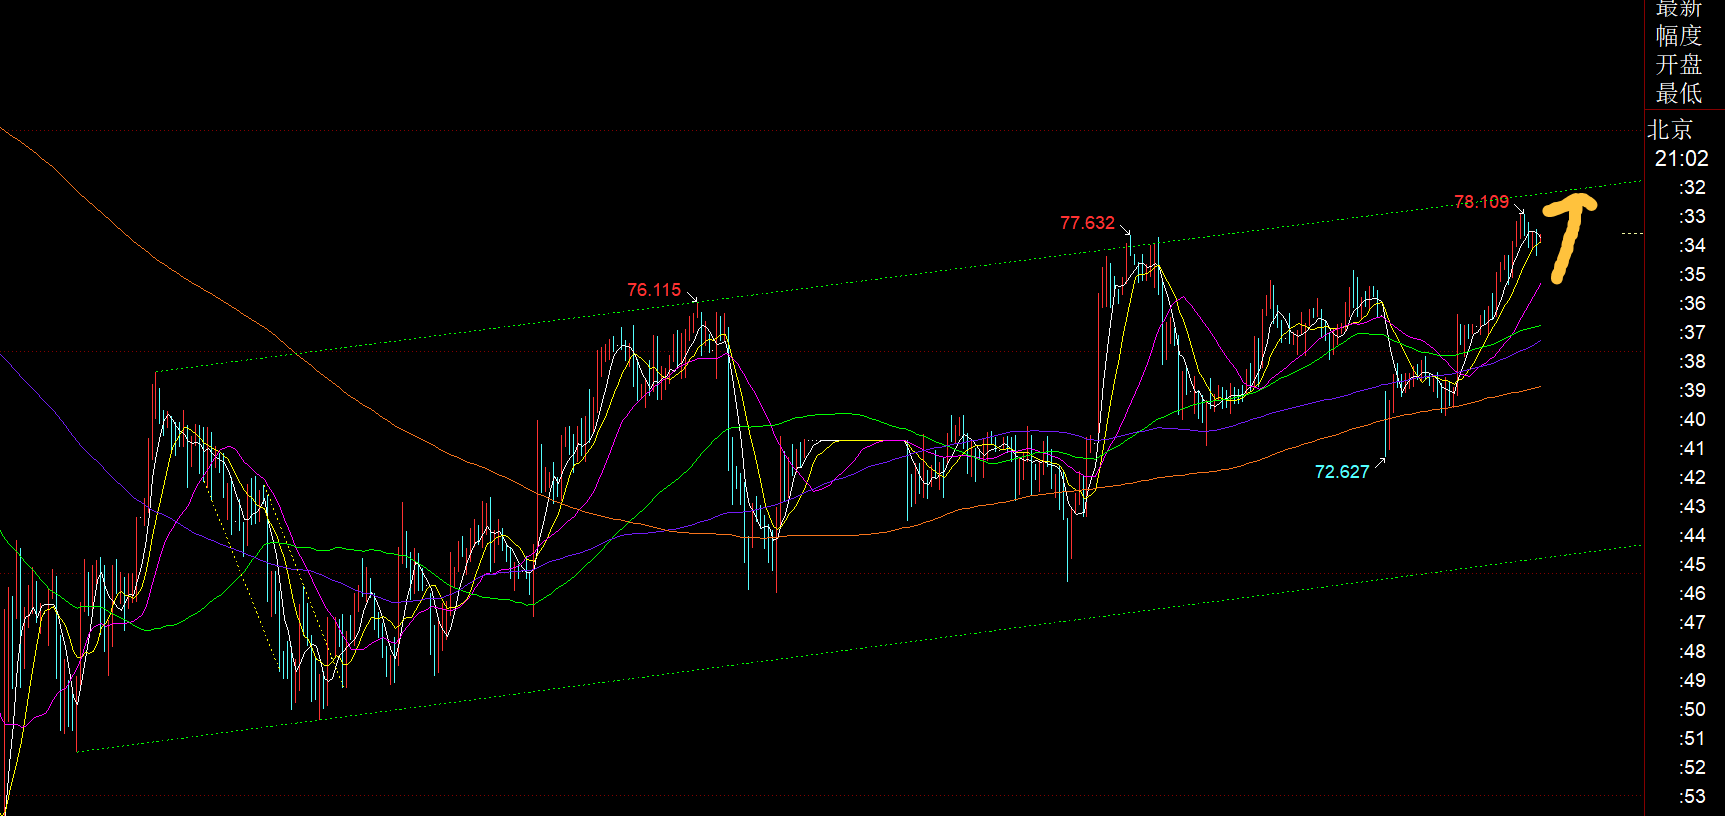Click the orange hand-drawn arrow annotation
Screen dimensions: 1725x816
(1566, 236)
